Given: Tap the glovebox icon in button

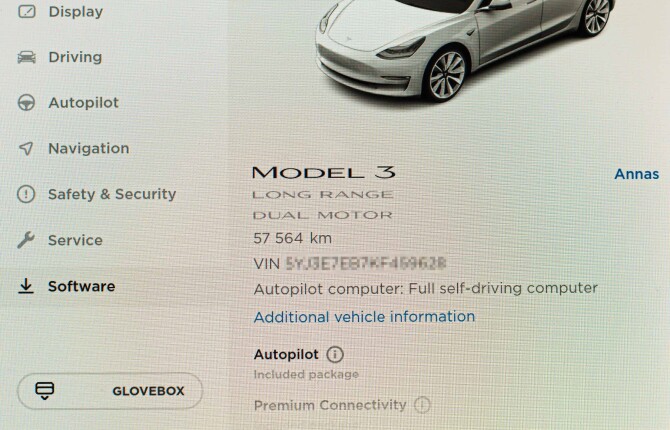Looking at the screenshot, I should (x=44, y=391).
